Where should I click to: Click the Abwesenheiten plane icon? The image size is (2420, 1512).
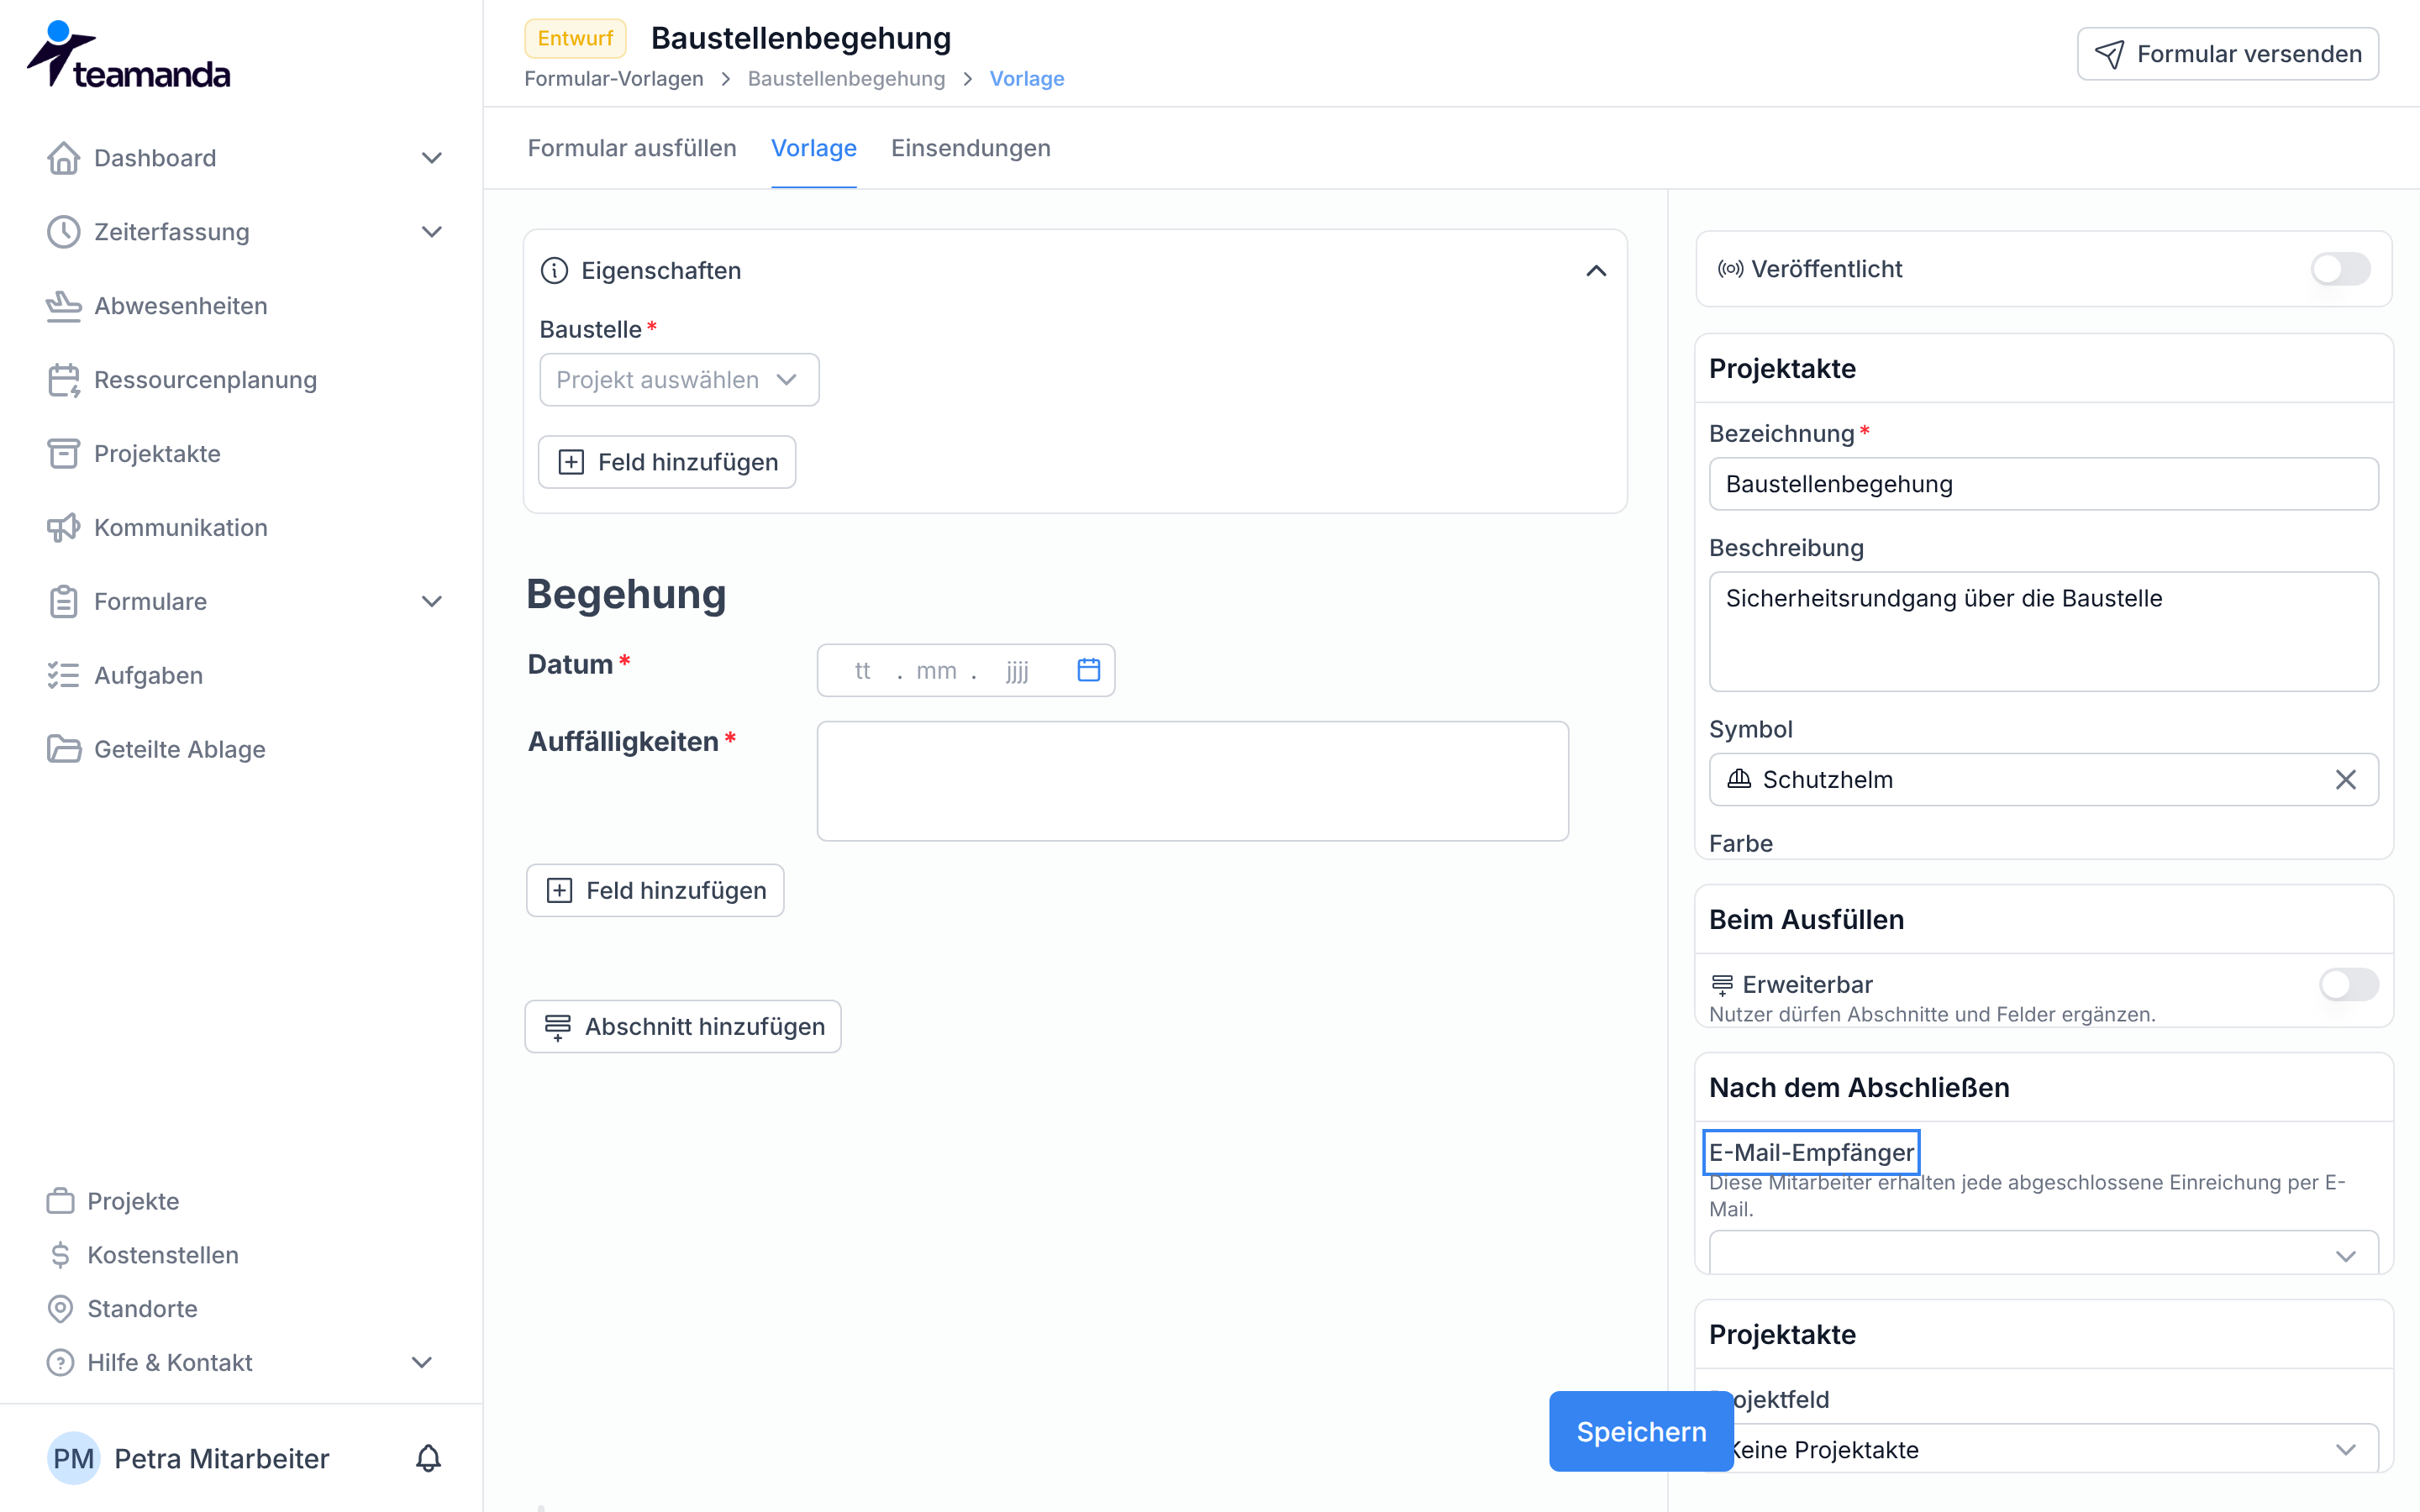pyautogui.click(x=64, y=306)
